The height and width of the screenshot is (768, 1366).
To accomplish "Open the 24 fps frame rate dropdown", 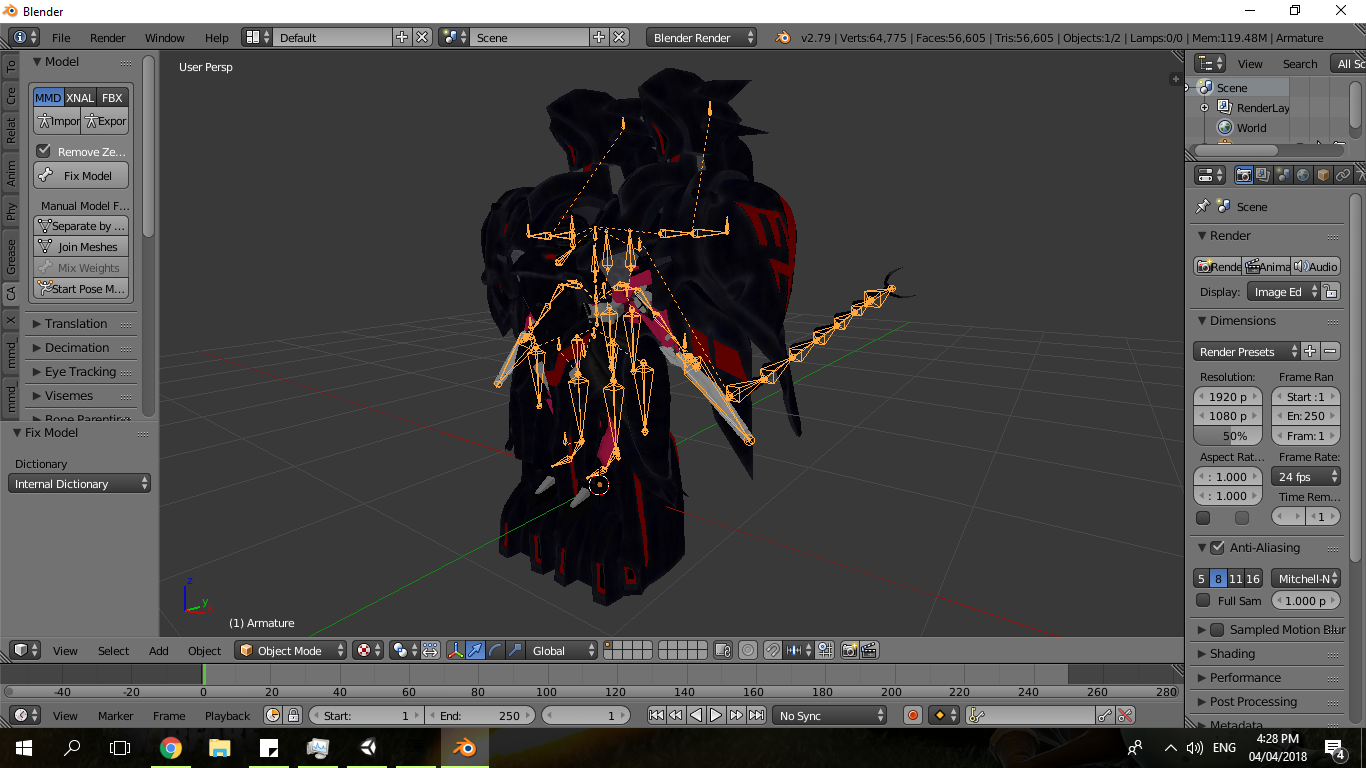I will coord(1305,477).
